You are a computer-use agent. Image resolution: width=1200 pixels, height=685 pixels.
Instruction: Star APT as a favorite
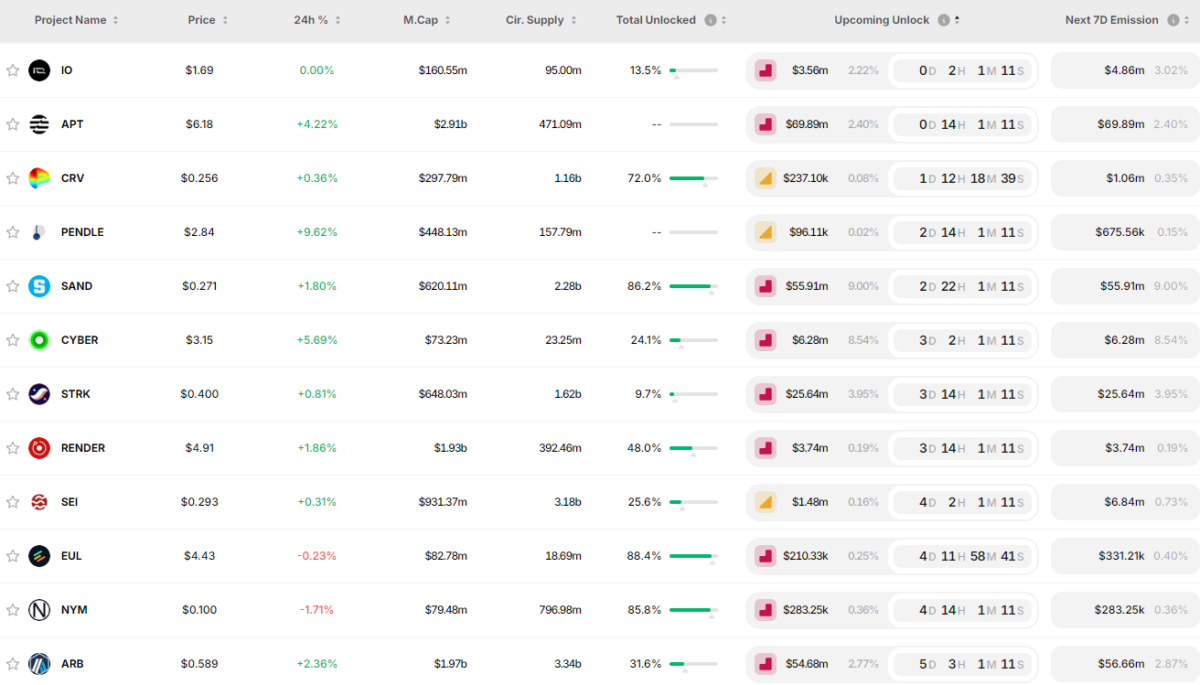tap(13, 125)
